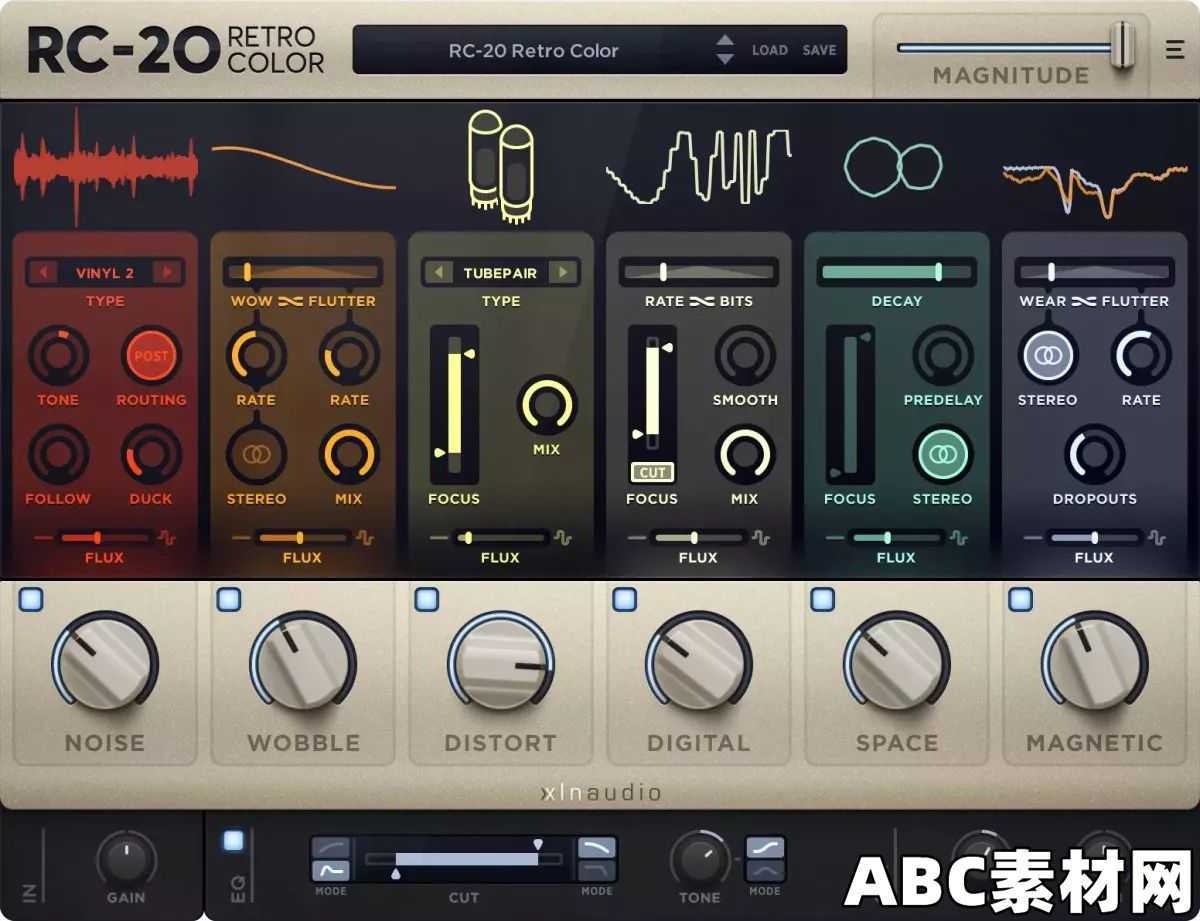Click the red vinyl noise waveform icon
Viewport: 1200px width, 921px height.
(x=105, y=165)
